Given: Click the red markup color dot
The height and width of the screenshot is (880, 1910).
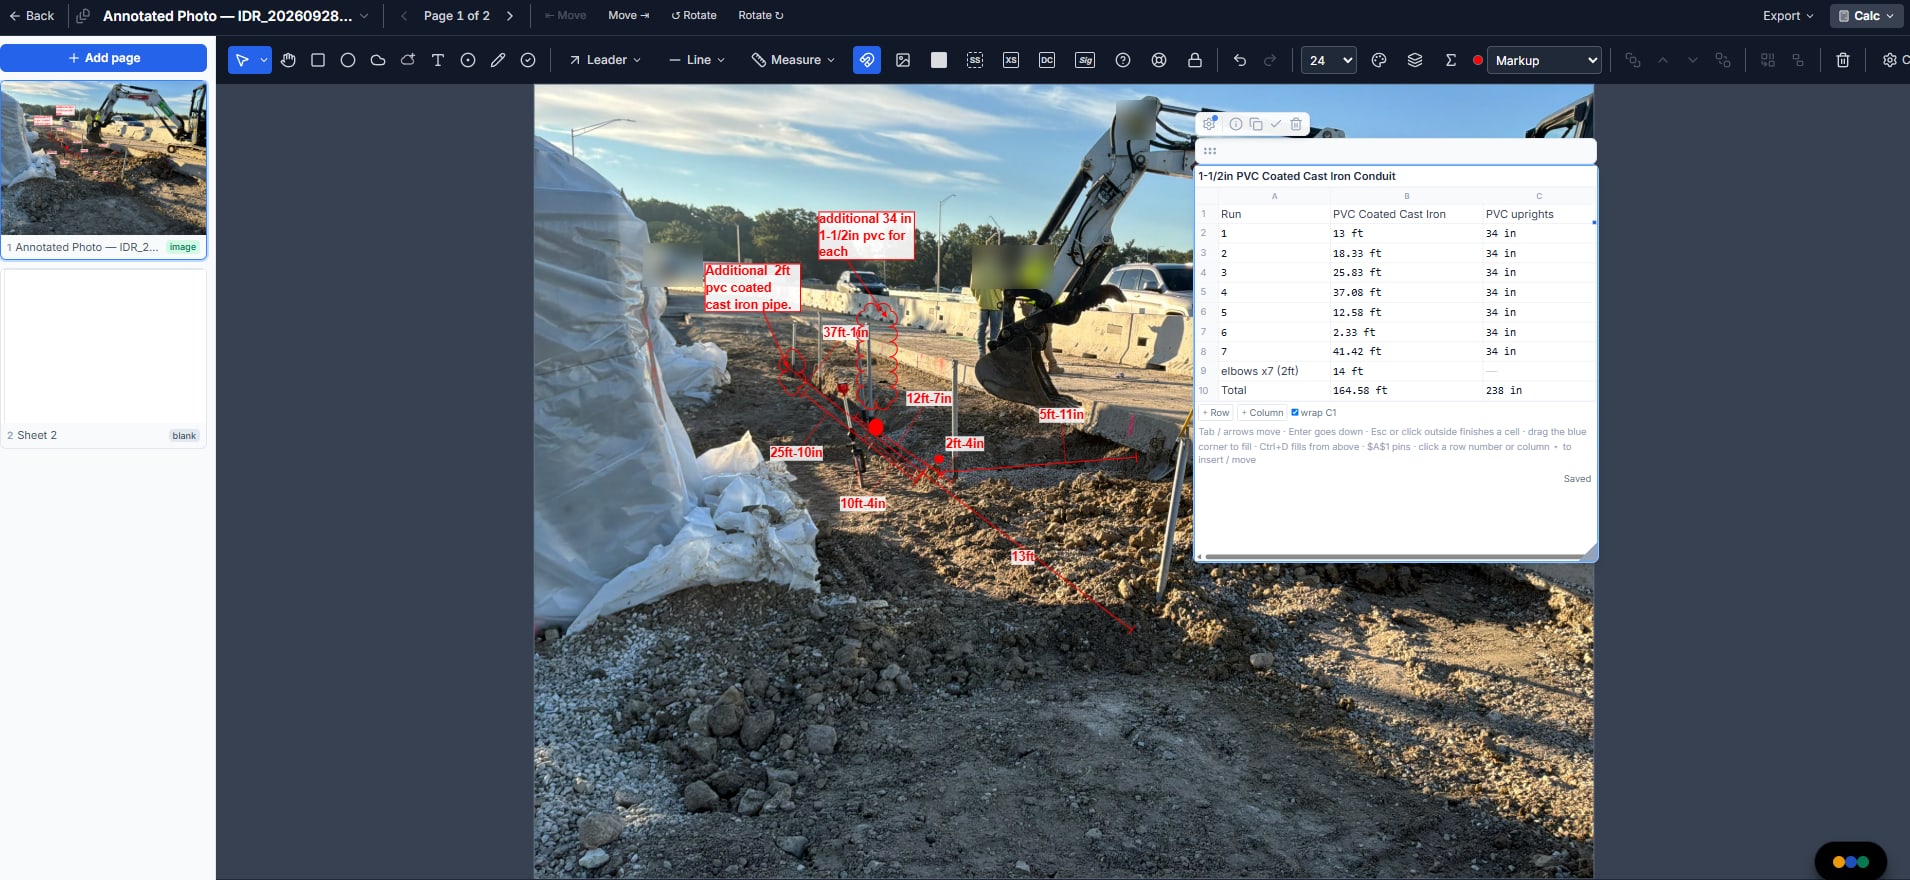Looking at the screenshot, I should coord(1478,60).
